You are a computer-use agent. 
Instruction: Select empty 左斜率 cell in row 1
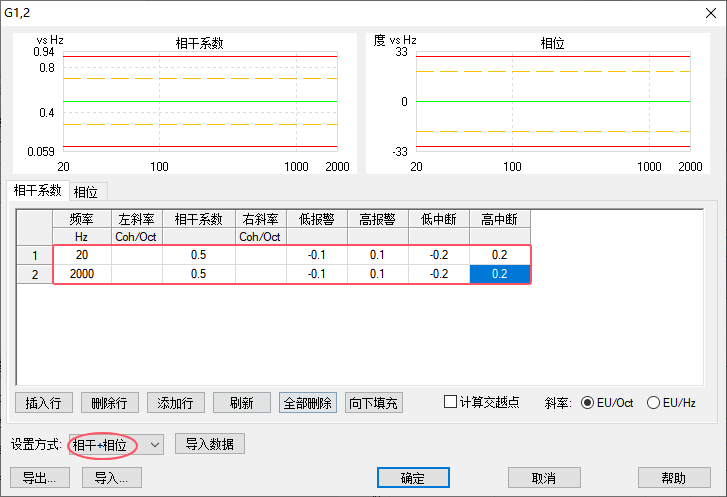[x=137, y=255]
